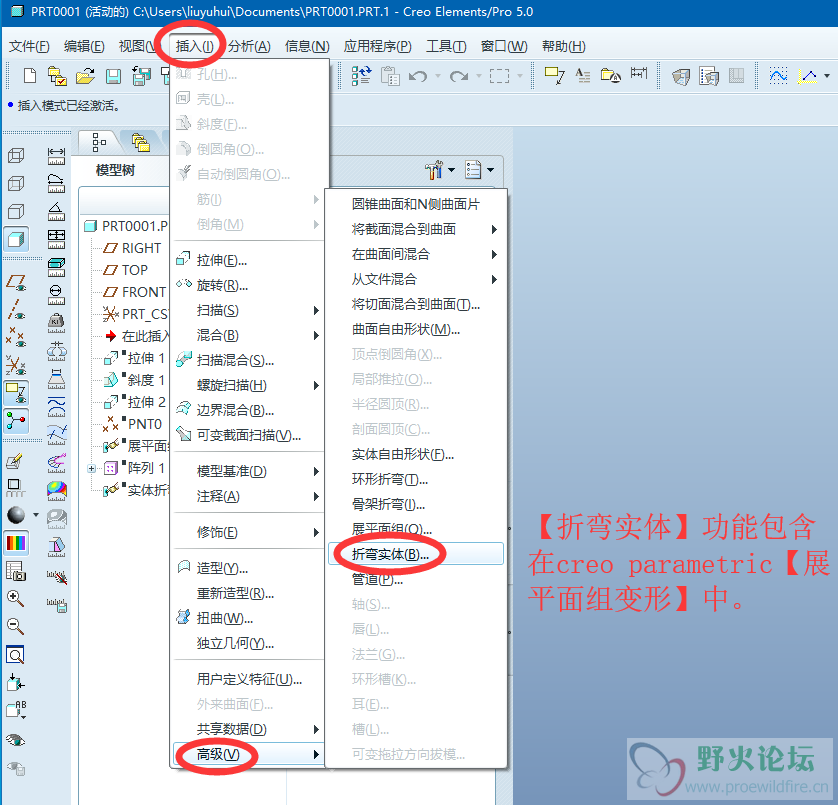Open the 分析(A) menu
The image size is (838, 805).
(249, 47)
